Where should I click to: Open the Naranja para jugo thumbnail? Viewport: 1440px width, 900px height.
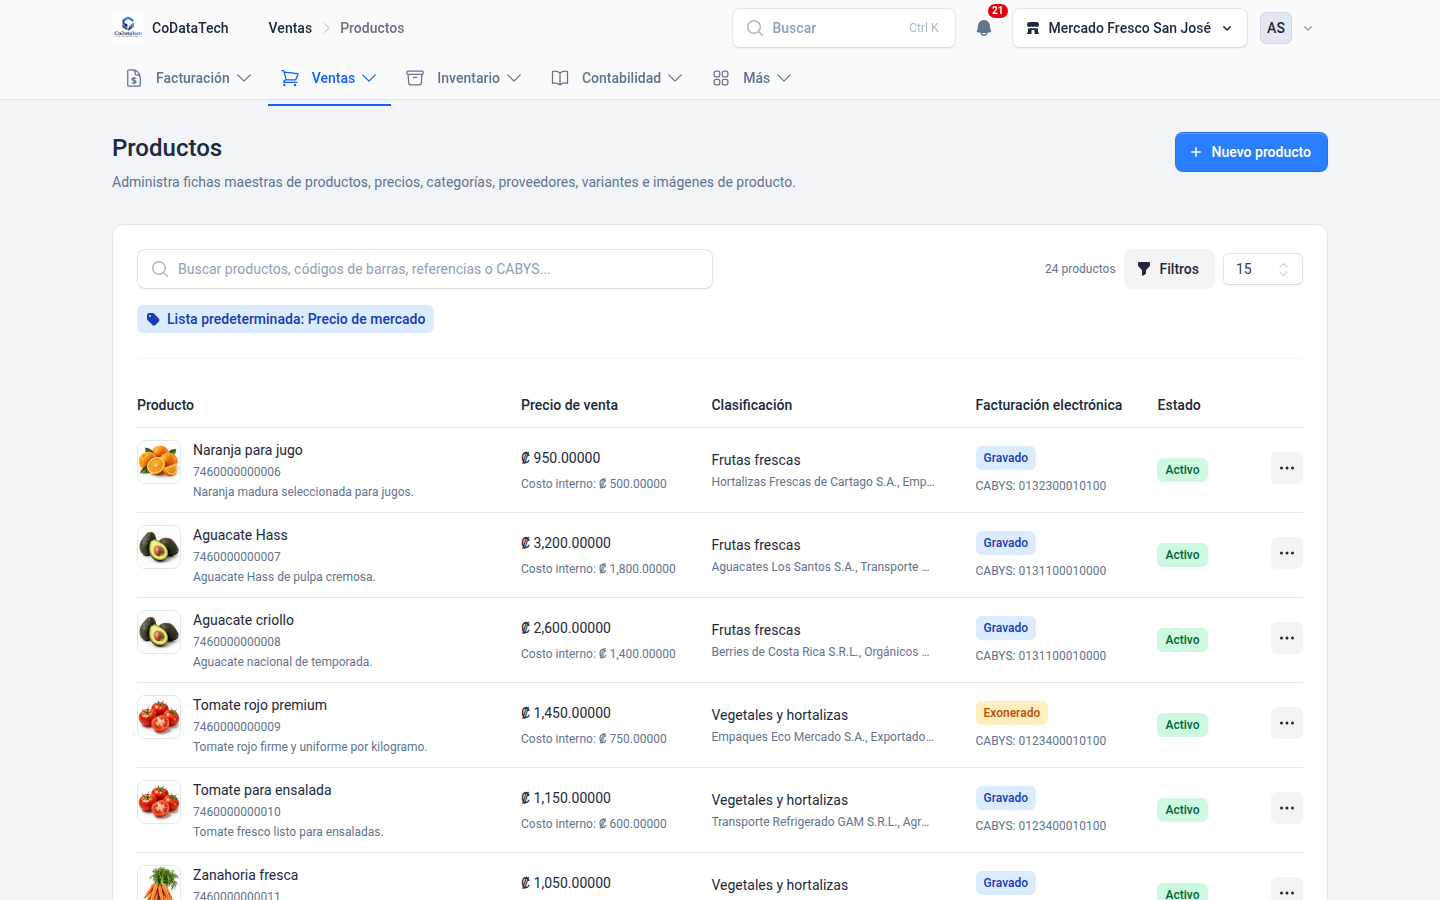(159, 462)
